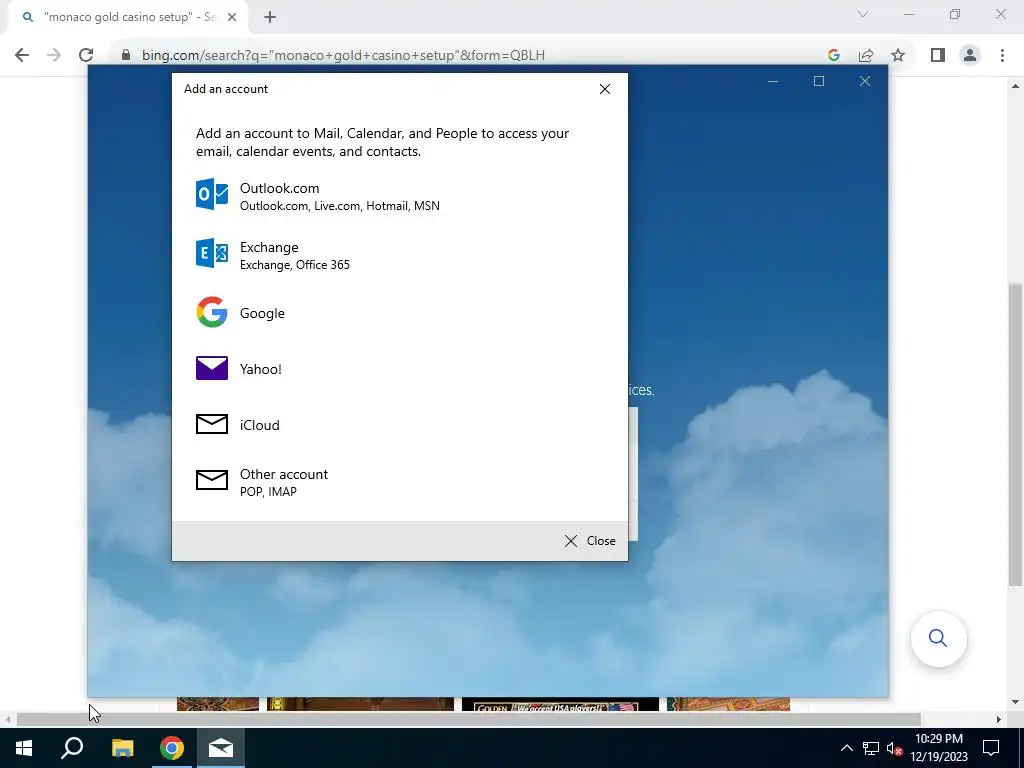Open the Windows Start menu
The height and width of the screenshot is (768, 1024).
(x=24, y=748)
